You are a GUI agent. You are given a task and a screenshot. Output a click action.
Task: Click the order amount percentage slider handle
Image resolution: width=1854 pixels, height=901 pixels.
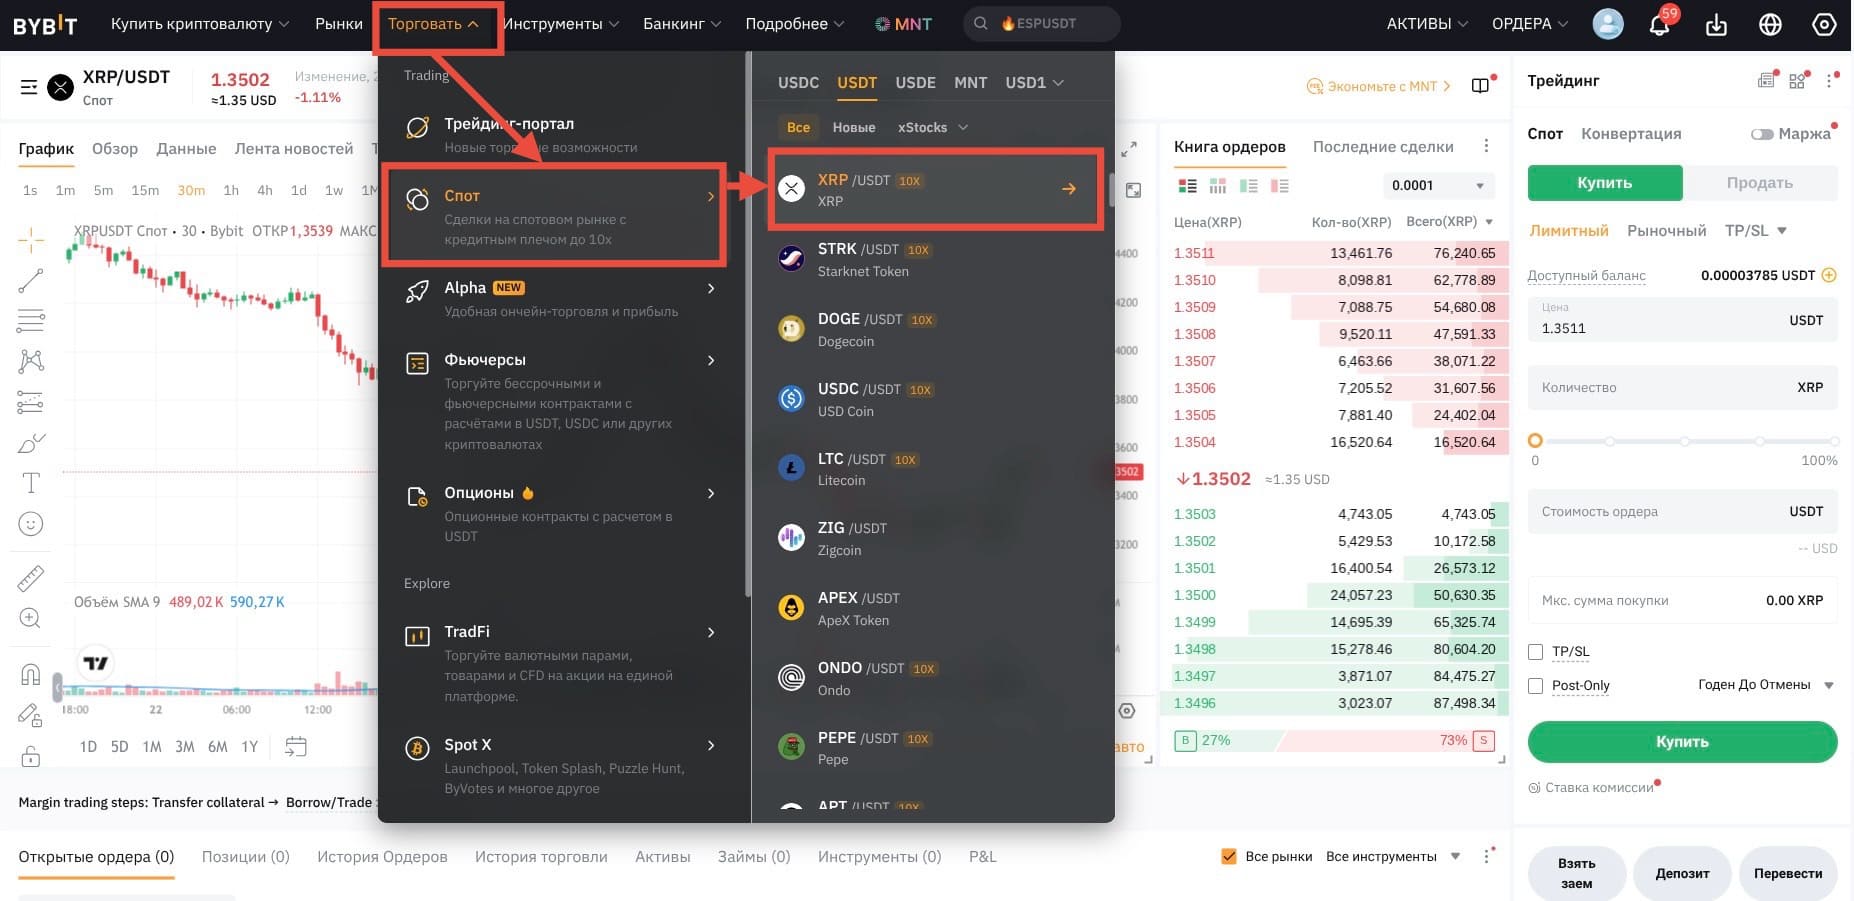(x=1535, y=441)
